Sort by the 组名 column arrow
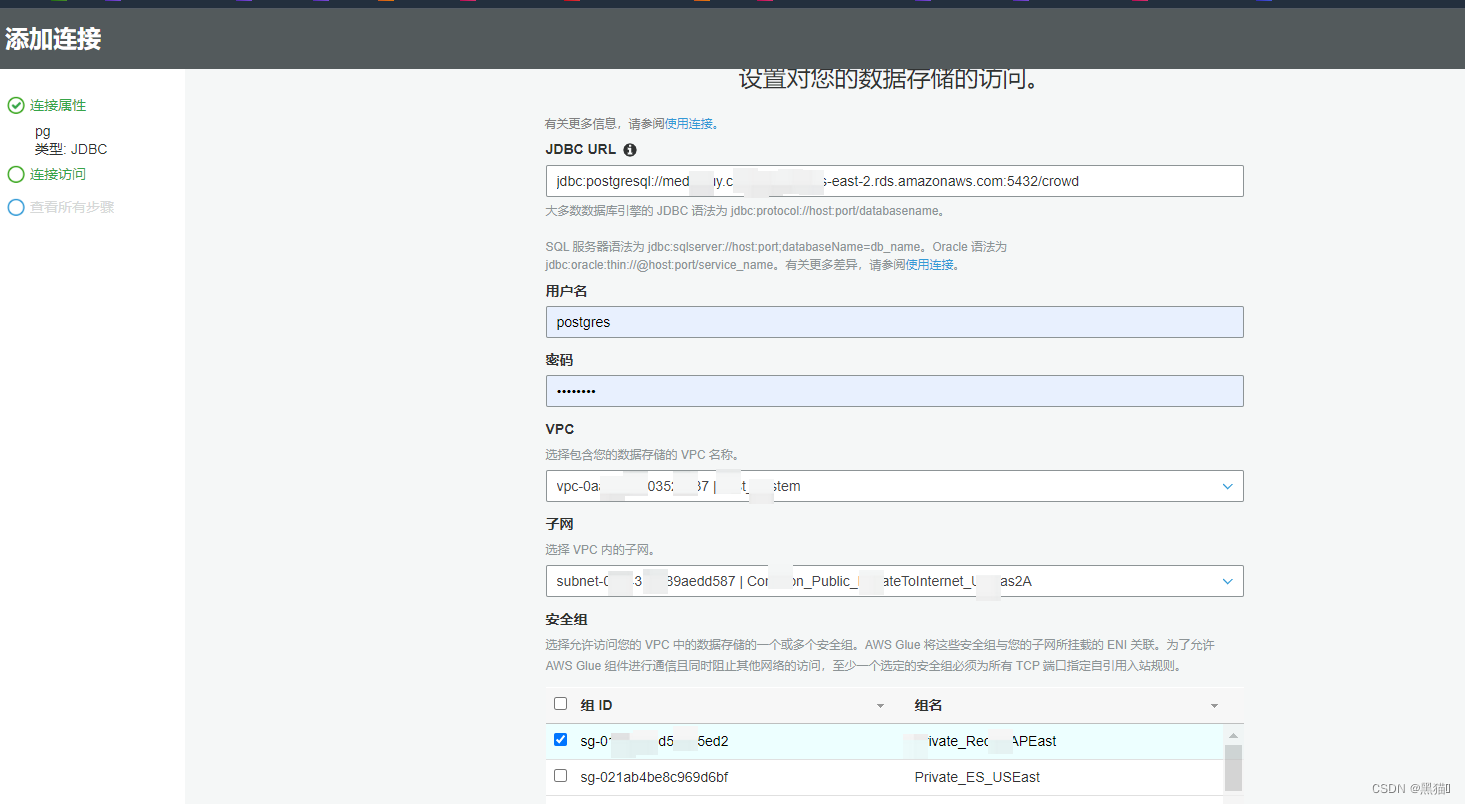This screenshot has width=1465, height=804. pos(1214,706)
